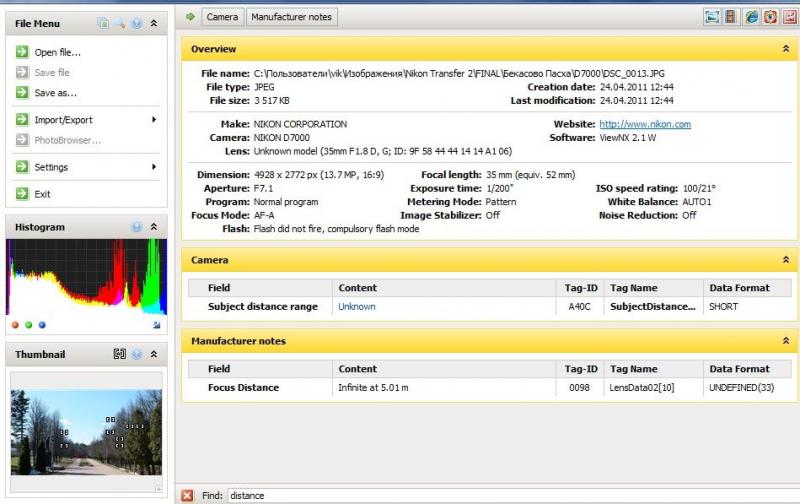Click the F7.1 aperture value
The image size is (800, 504).
pos(263,188)
